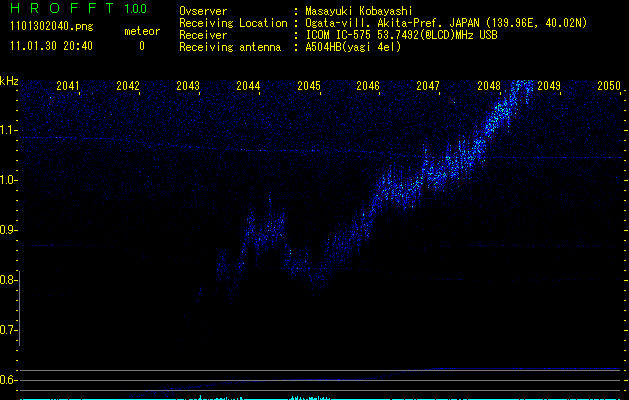The width and height of the screenshot is (629, 400).
Task: Click the Ogata-vill. Akita-Pref. JAPAN location text
Action: tap(446, 23)
